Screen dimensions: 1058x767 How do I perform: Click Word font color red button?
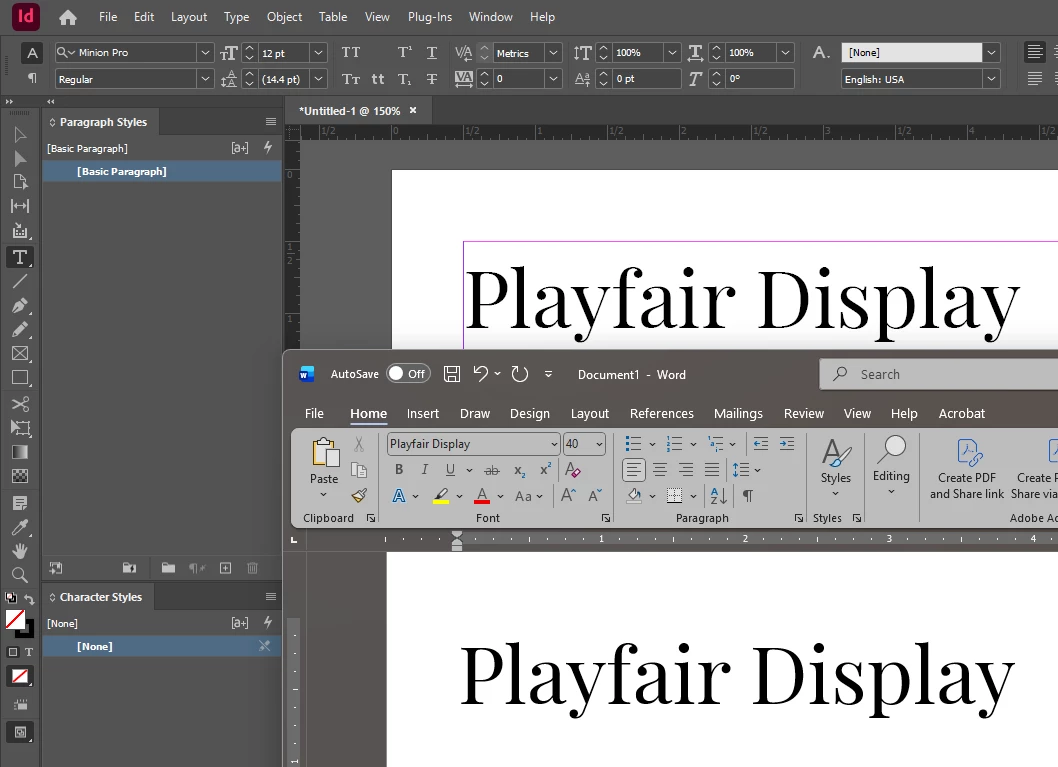(x=482, y=496)
